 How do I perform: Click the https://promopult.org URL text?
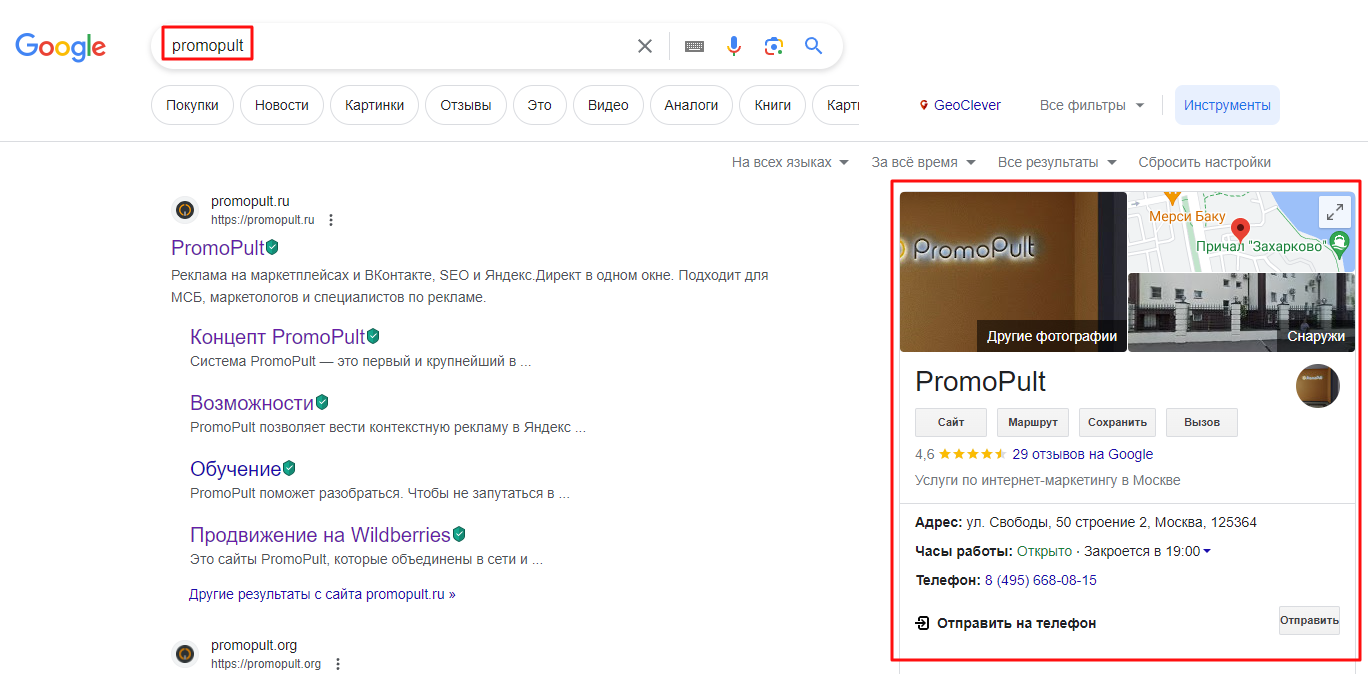tap(266, 664)
